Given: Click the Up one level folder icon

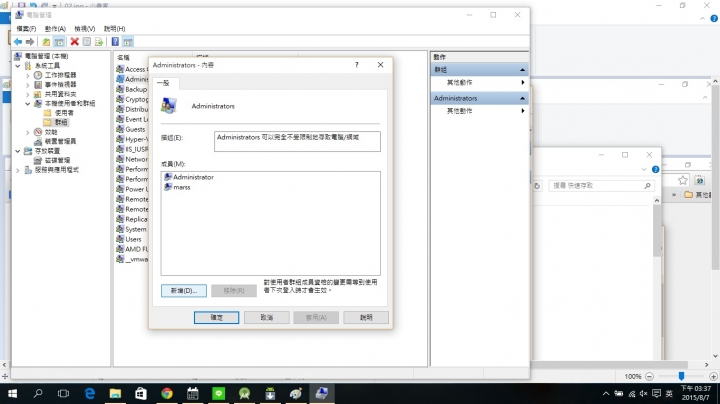Looking at the screenshot, I should coord(46,42).
